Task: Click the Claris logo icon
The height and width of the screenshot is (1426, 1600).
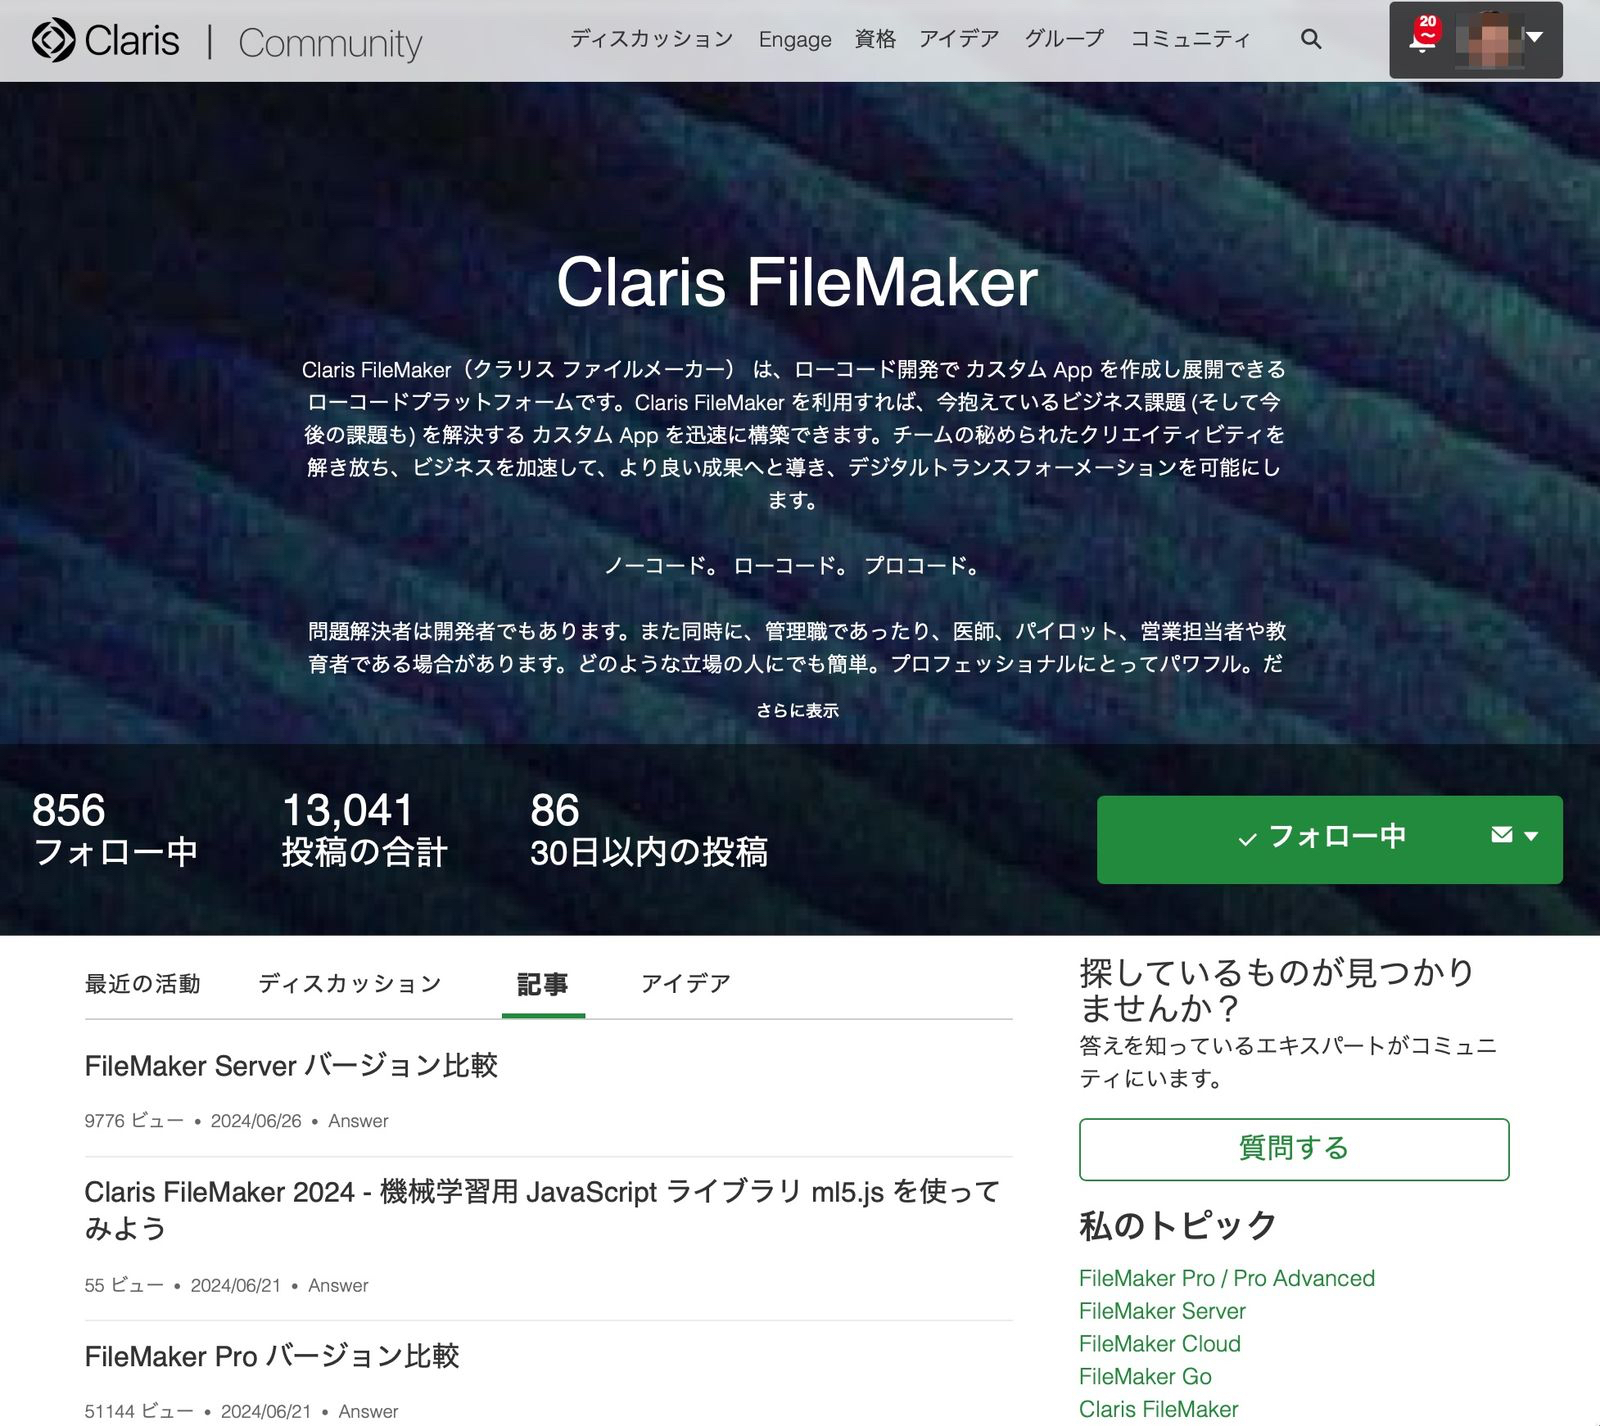Action: [x=51, y=40]
